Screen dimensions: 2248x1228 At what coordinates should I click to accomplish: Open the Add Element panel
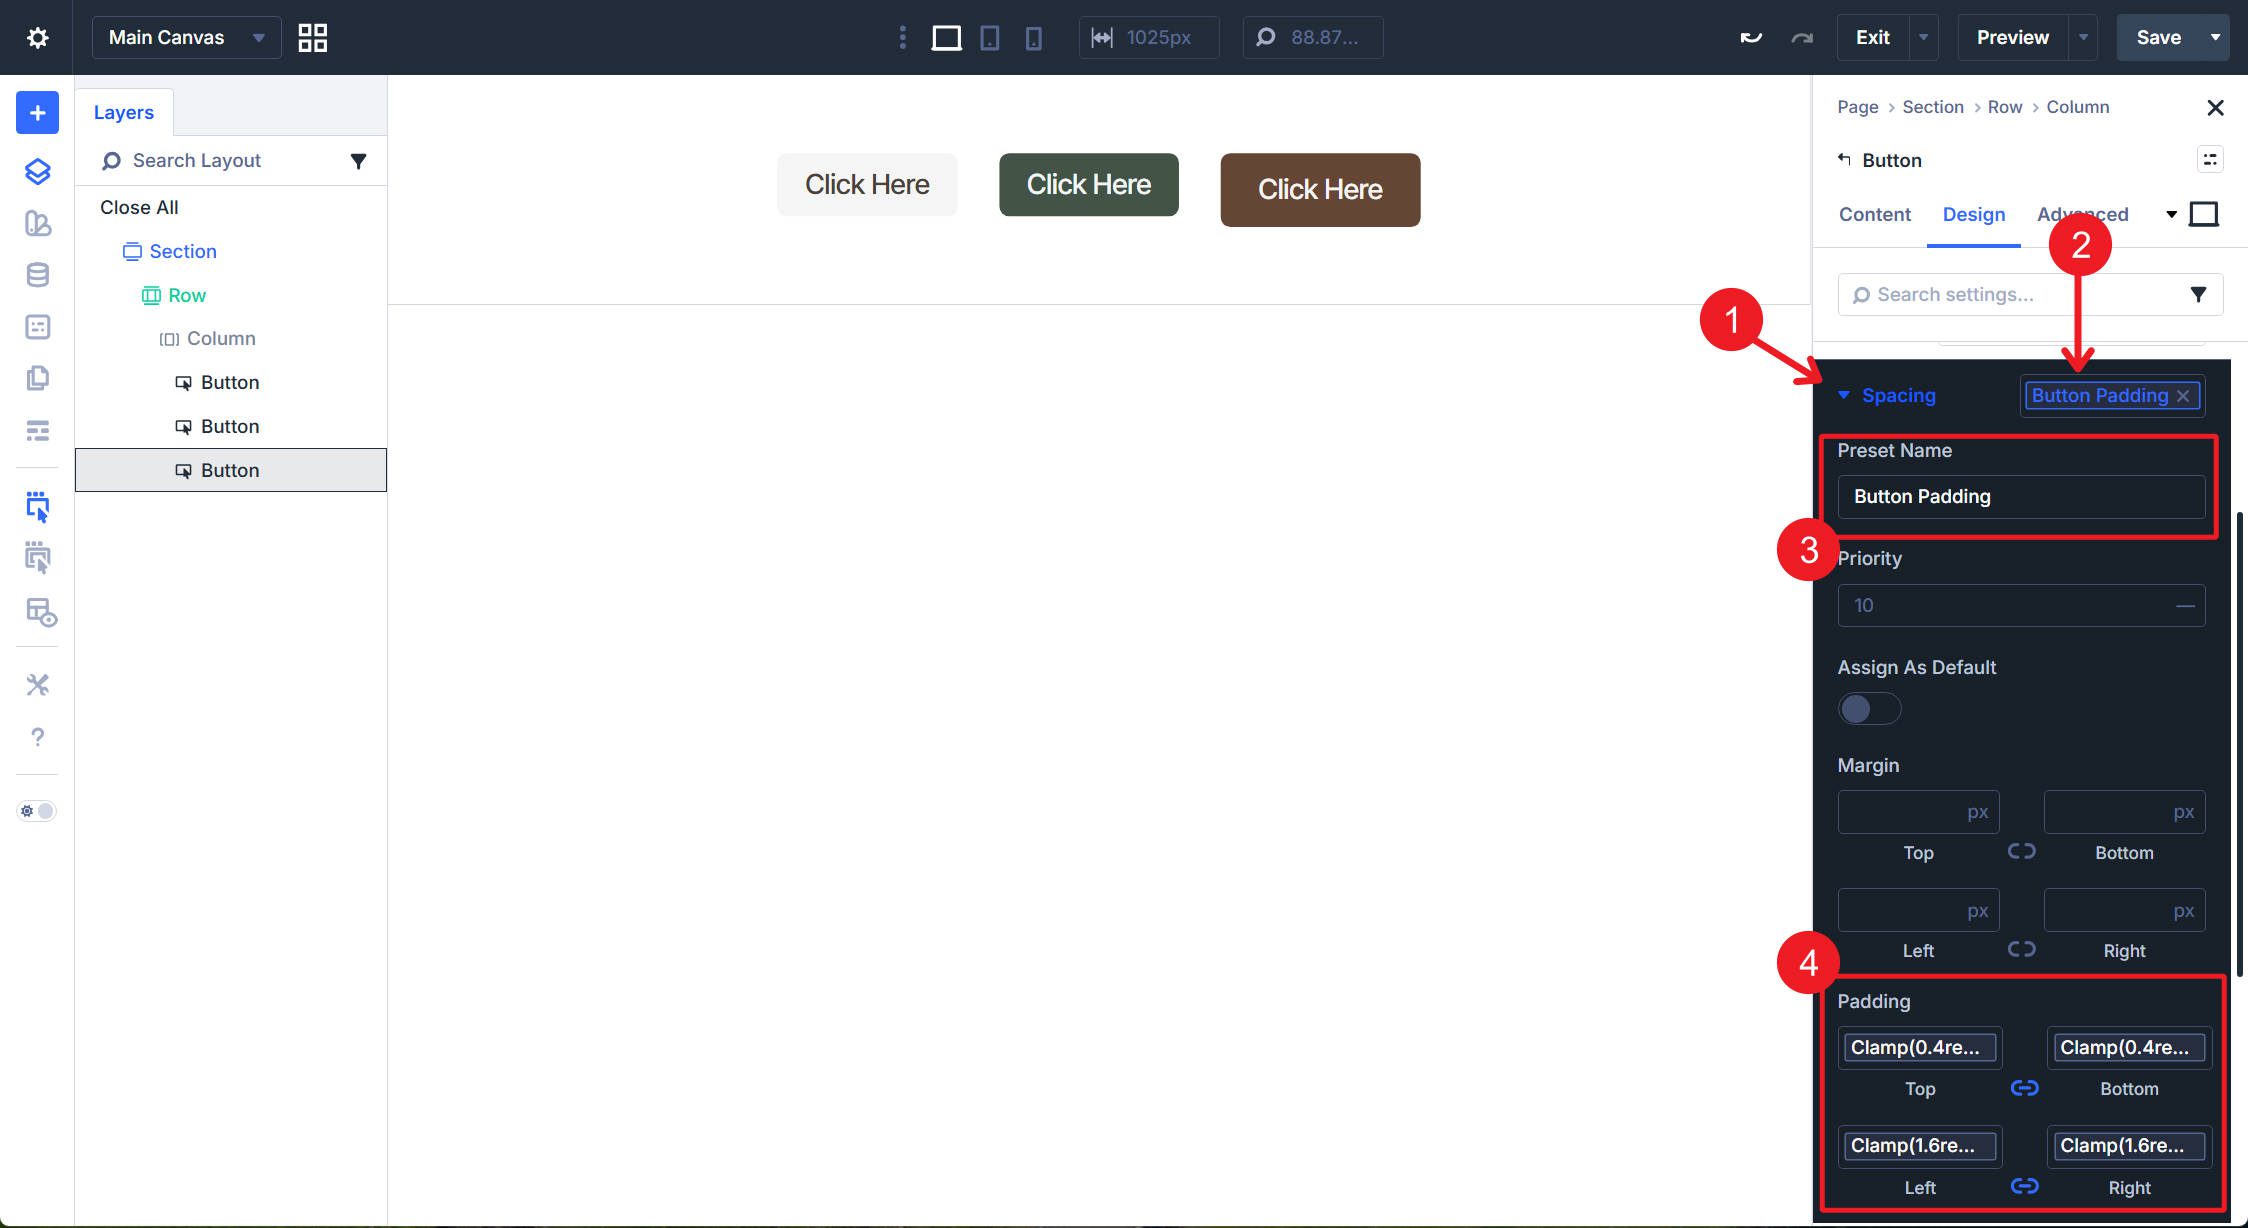coord(36,112)
